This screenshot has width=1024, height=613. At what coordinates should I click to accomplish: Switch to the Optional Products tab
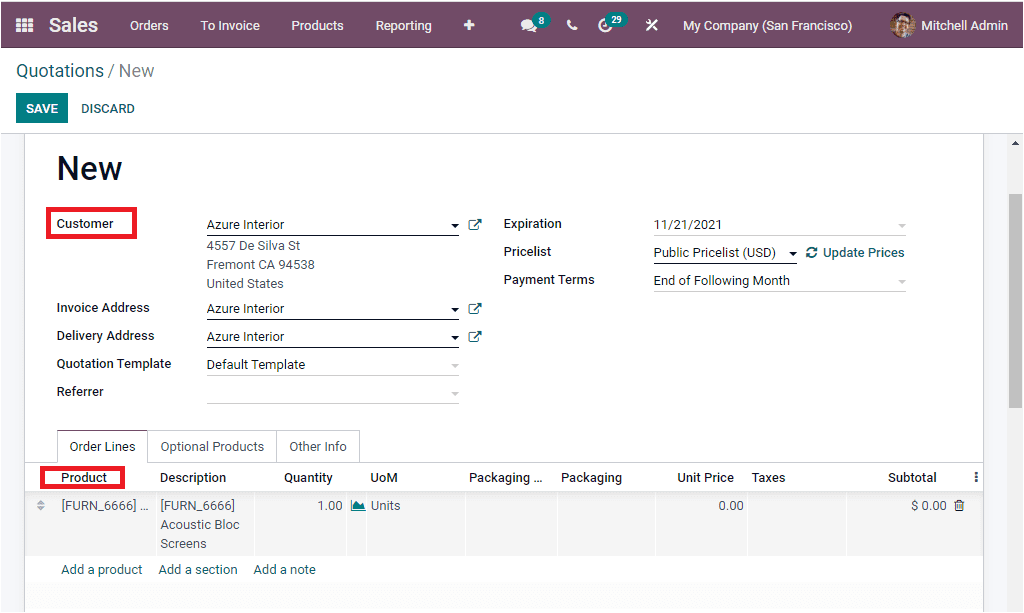pyautogui.click(x=211, y=446)
